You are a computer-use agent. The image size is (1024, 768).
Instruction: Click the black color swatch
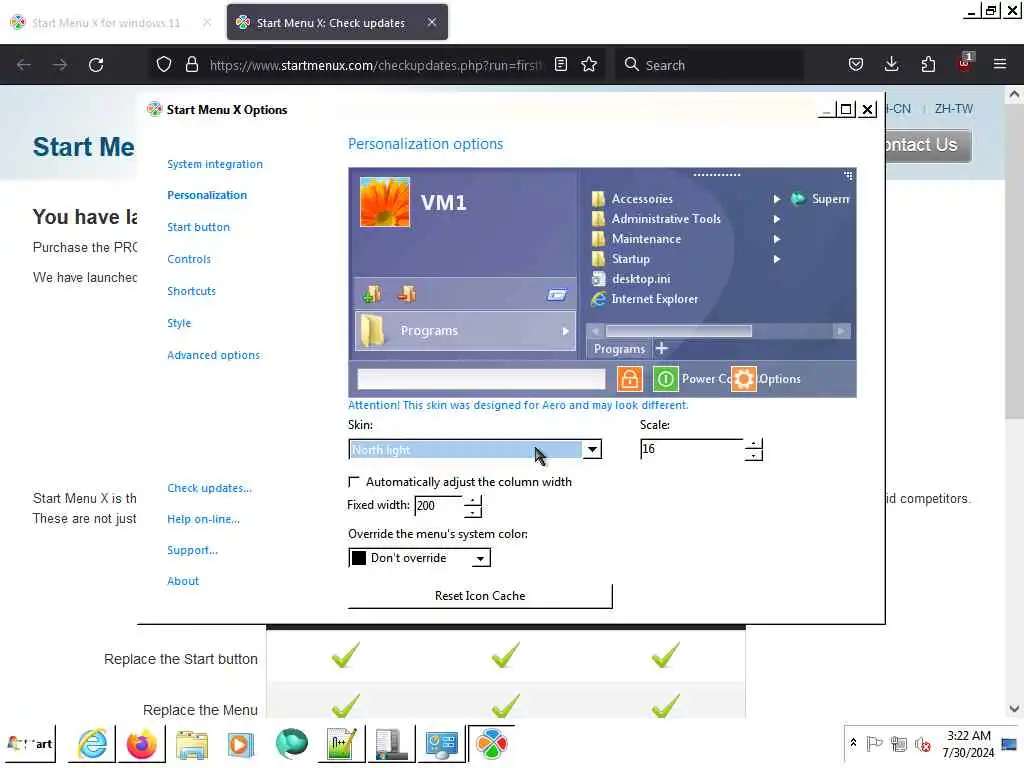pyautogui.click(x=359, y=558)
